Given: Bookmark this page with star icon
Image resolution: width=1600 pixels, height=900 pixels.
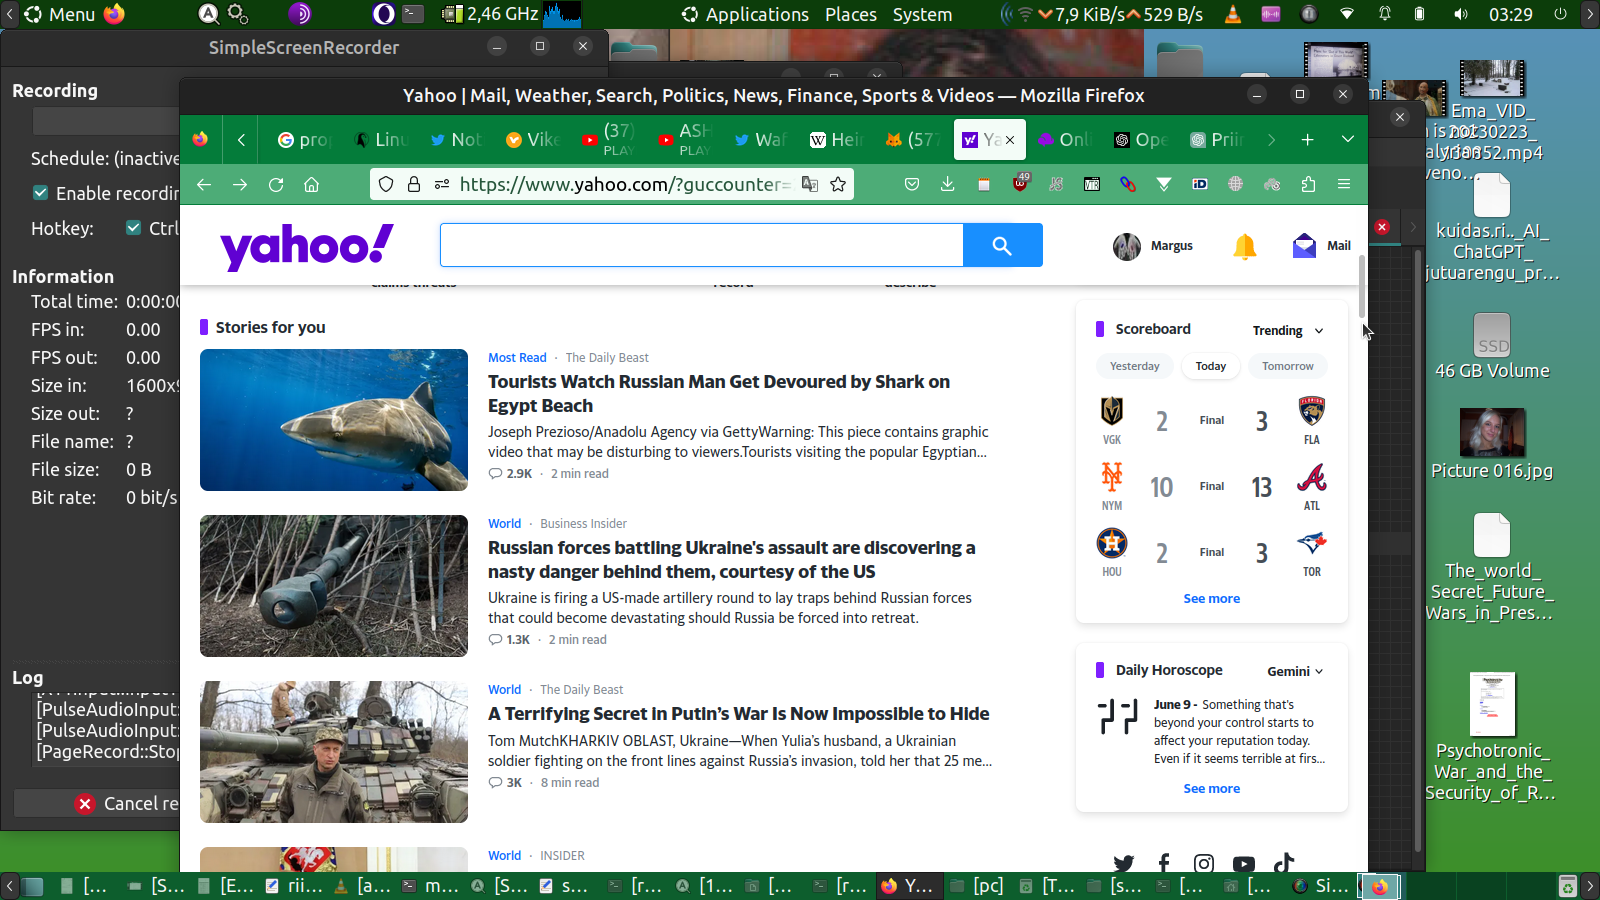Looking at the screenshot, I should [x=838, y=184].
